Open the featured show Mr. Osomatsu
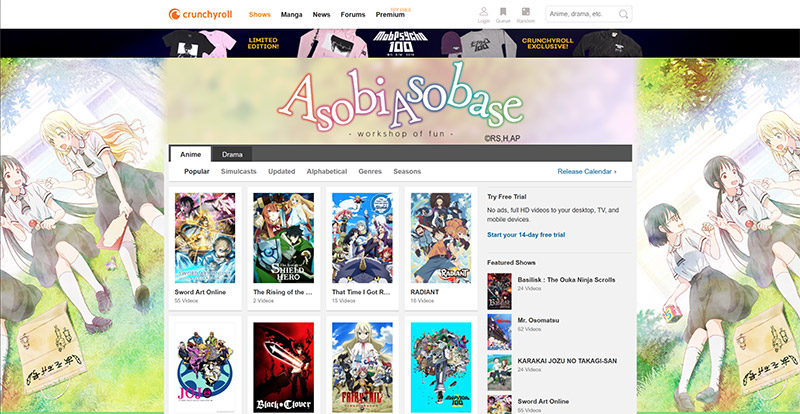Image resolution: width=800 pixels, height=414 pixels. point(538,320)
